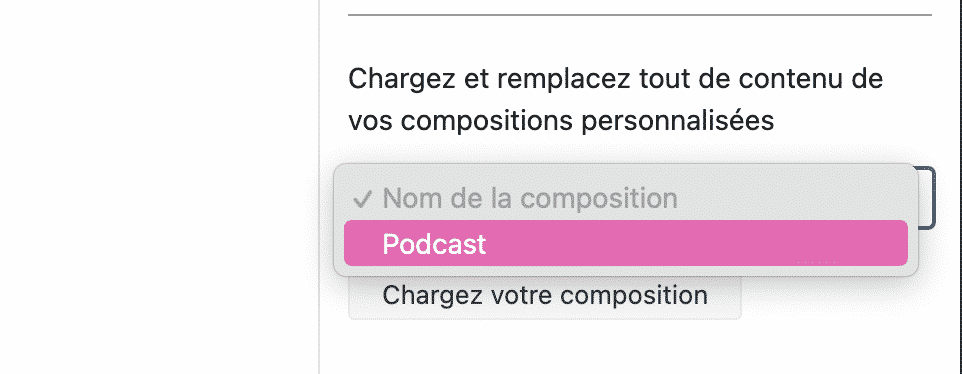Click the checkmark beside Nom de la composition

[363, 199]
